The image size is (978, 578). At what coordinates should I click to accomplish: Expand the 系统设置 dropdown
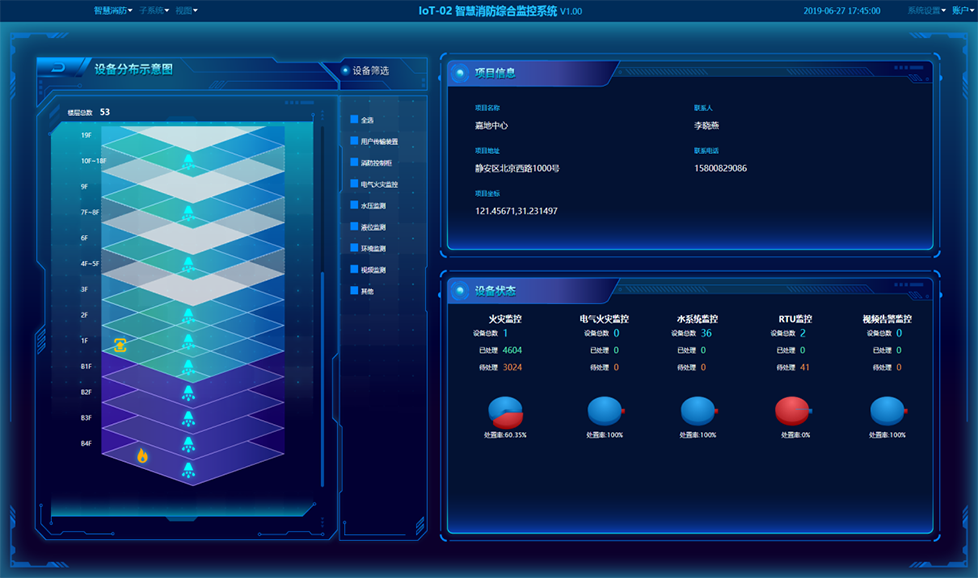click(x=926, y=11)
